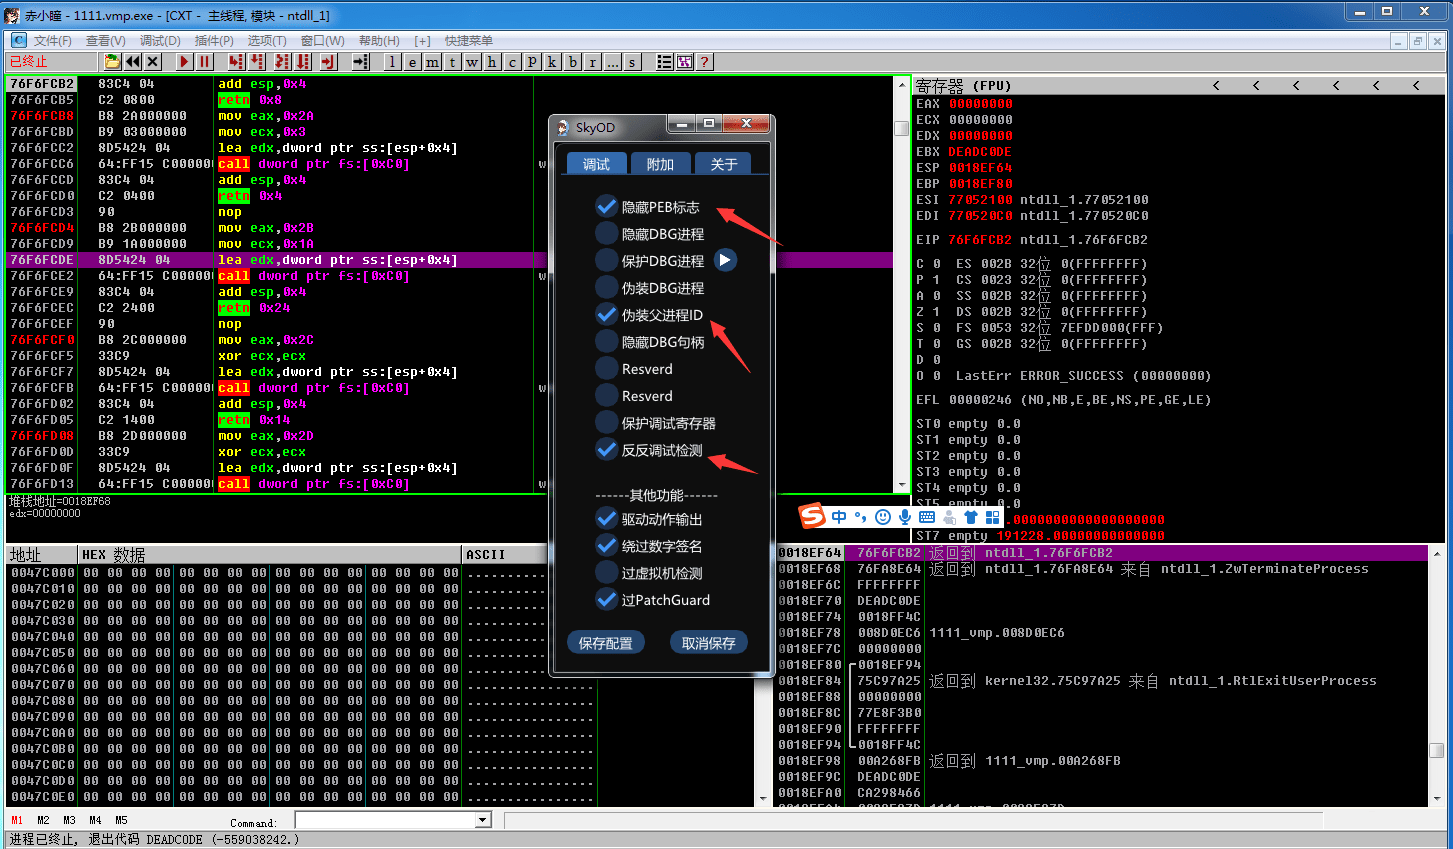1453x849 pixels.
Task: Click the M2 memory button in status bar
Action: coord(43,820)
